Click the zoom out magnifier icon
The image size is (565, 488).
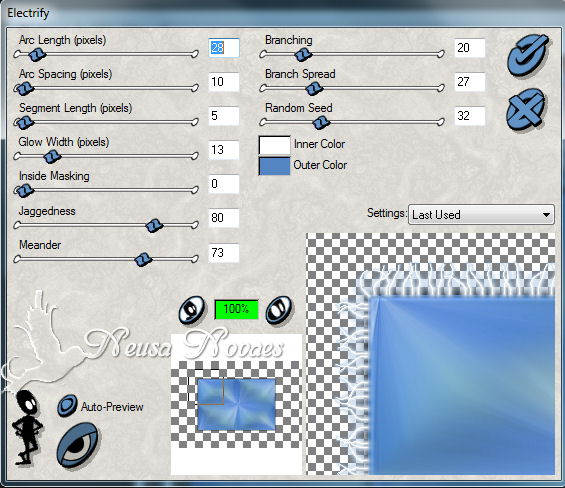[192, 310]
